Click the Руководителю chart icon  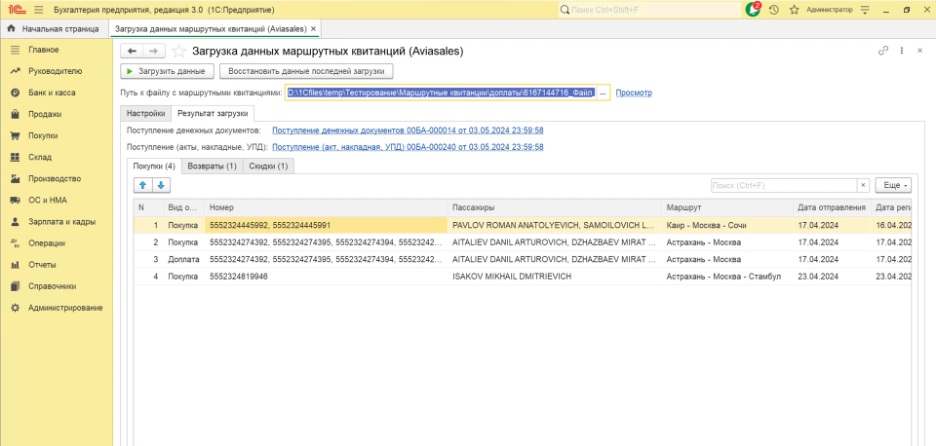(16, 71)
